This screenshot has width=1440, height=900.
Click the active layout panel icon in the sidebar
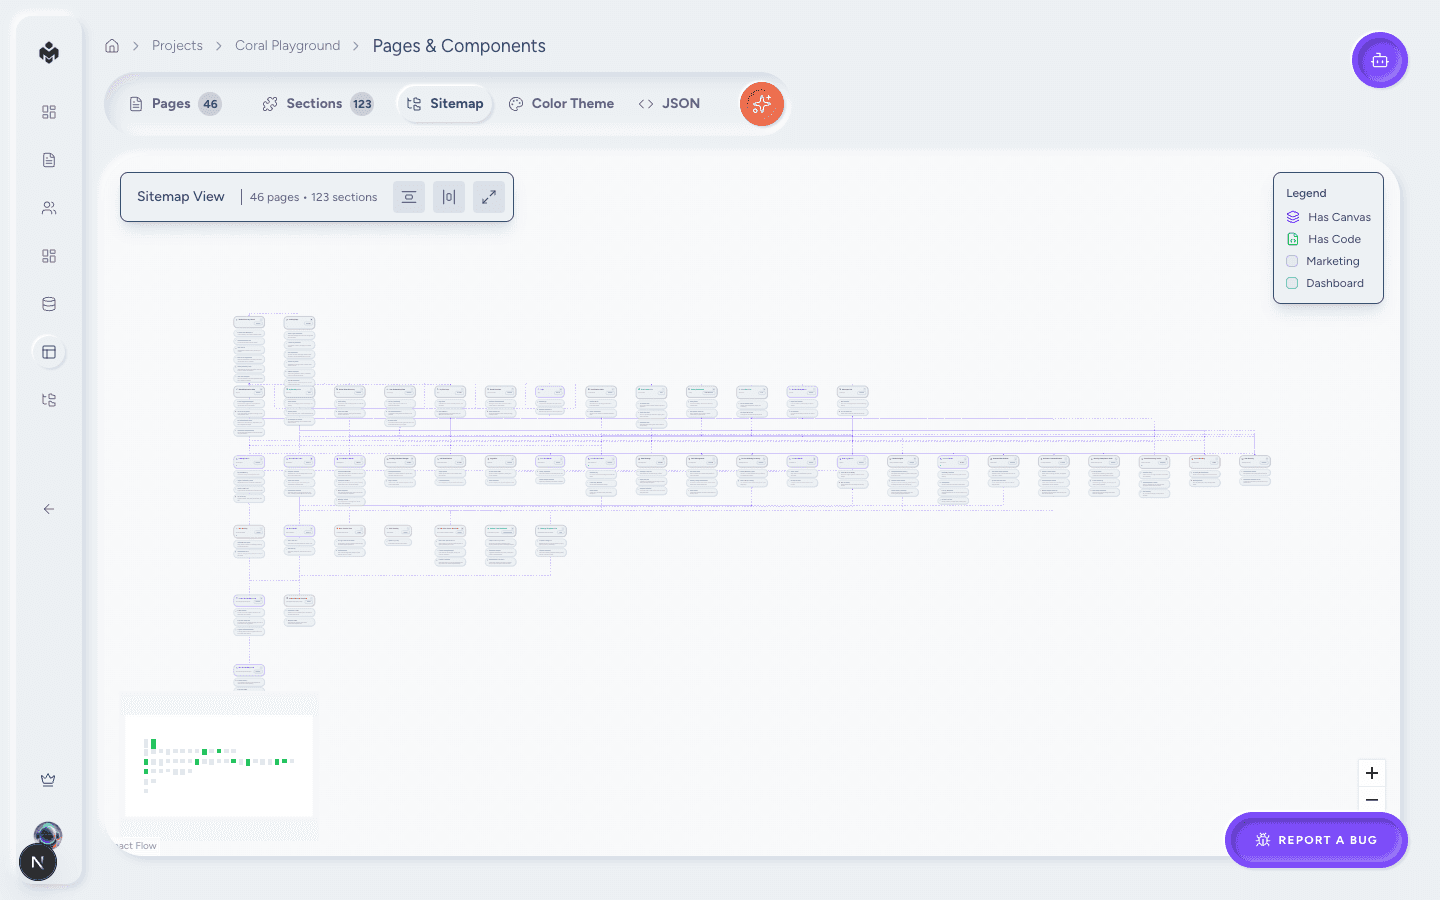point(48,351)
